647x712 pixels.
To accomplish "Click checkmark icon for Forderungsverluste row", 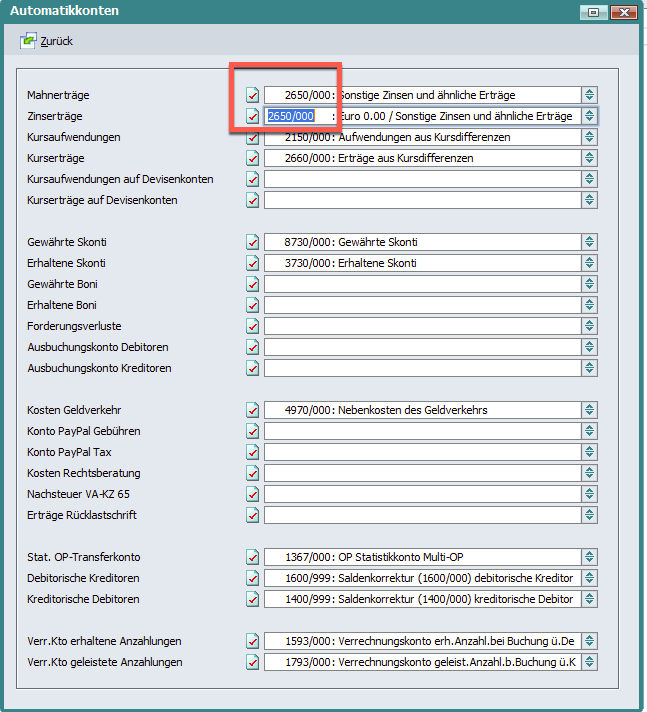I will tap(253, 327).
